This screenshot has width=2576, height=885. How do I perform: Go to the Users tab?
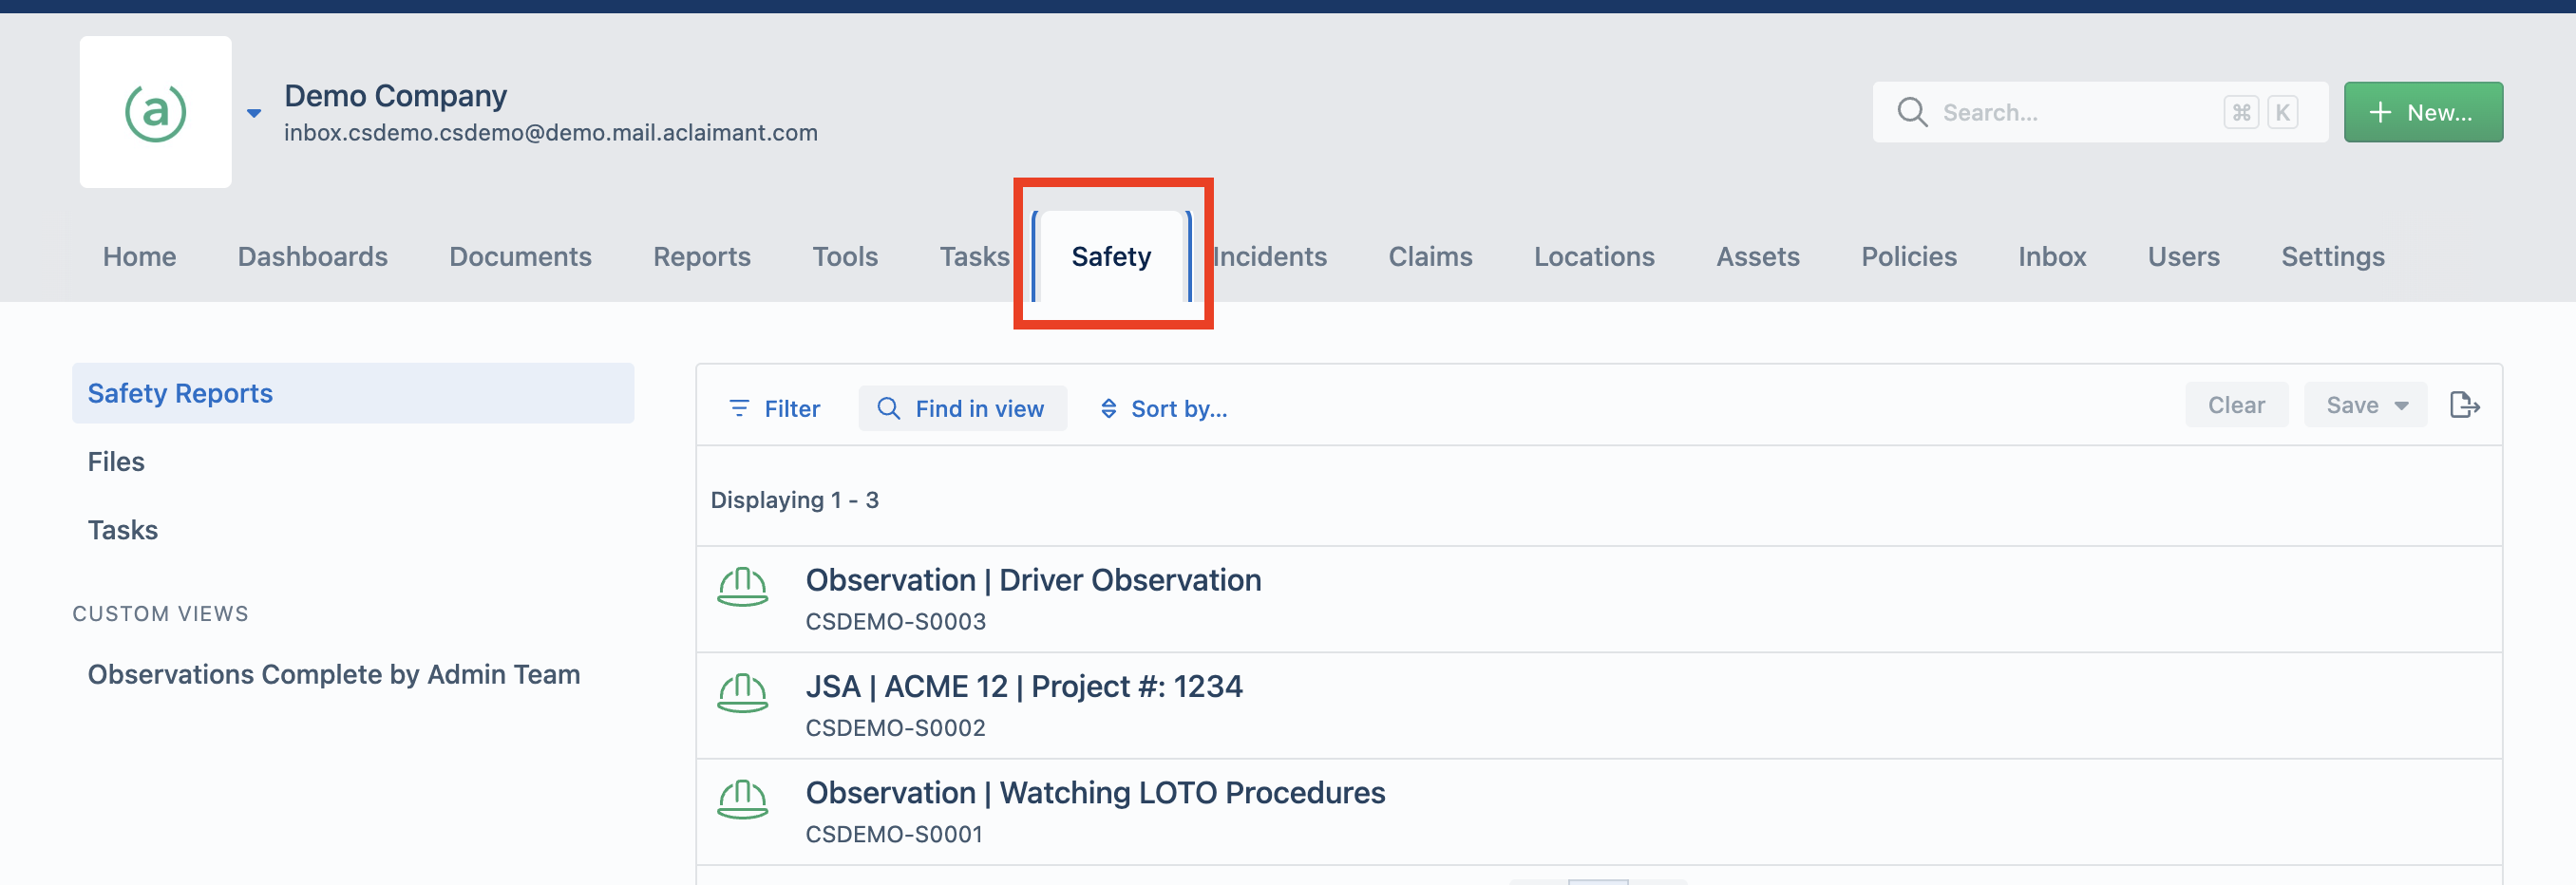point(2183,257)
